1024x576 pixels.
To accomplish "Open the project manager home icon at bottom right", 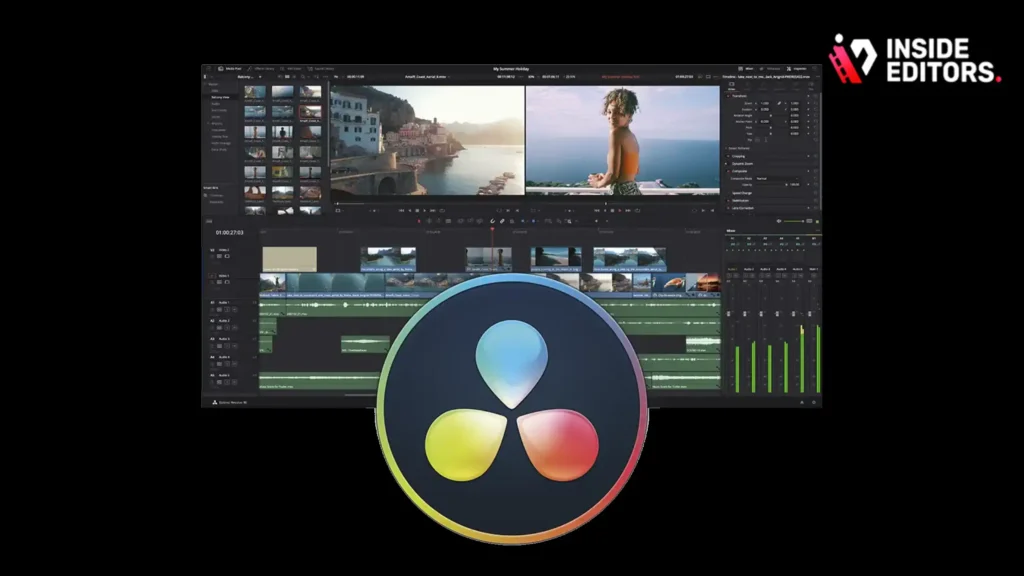I will (802, 402).
